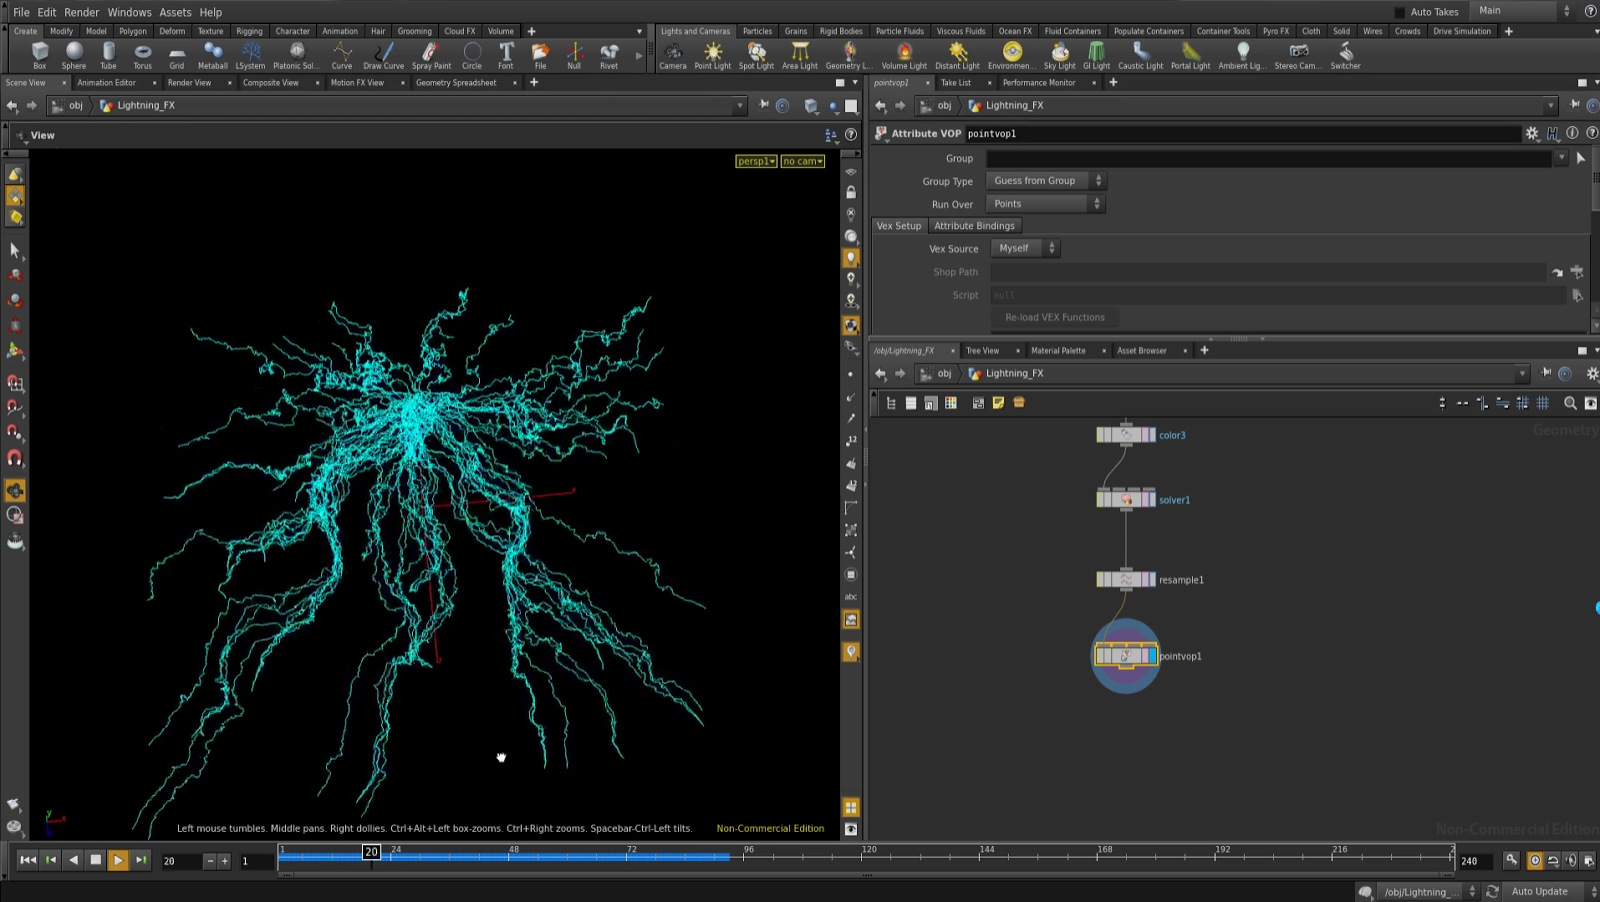Select the Sphere shelf tool

[x=74, y=52]
